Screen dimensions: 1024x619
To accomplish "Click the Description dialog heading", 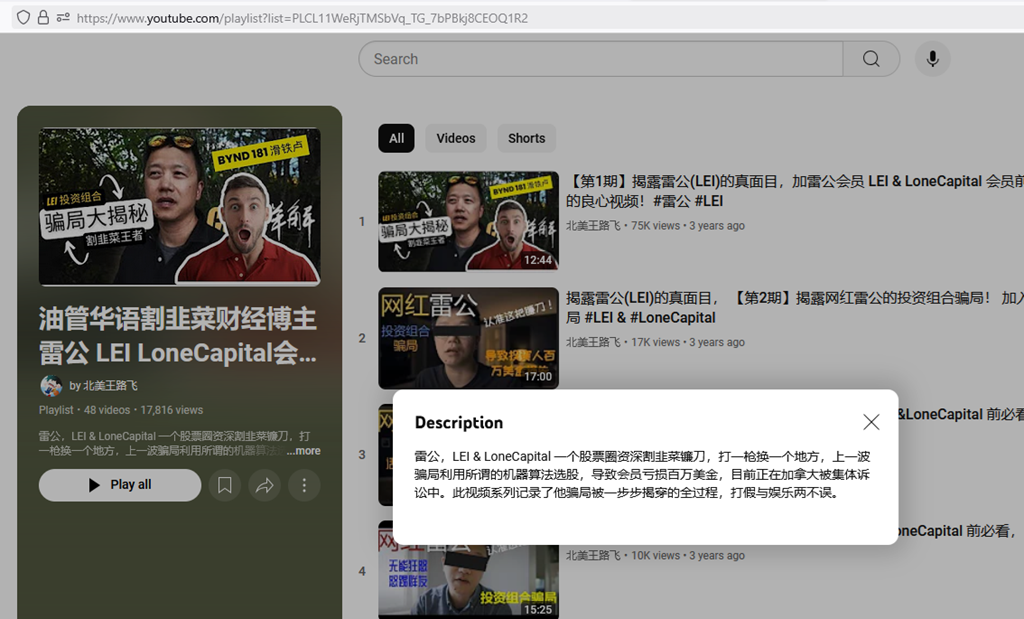I will pos(459,422).
